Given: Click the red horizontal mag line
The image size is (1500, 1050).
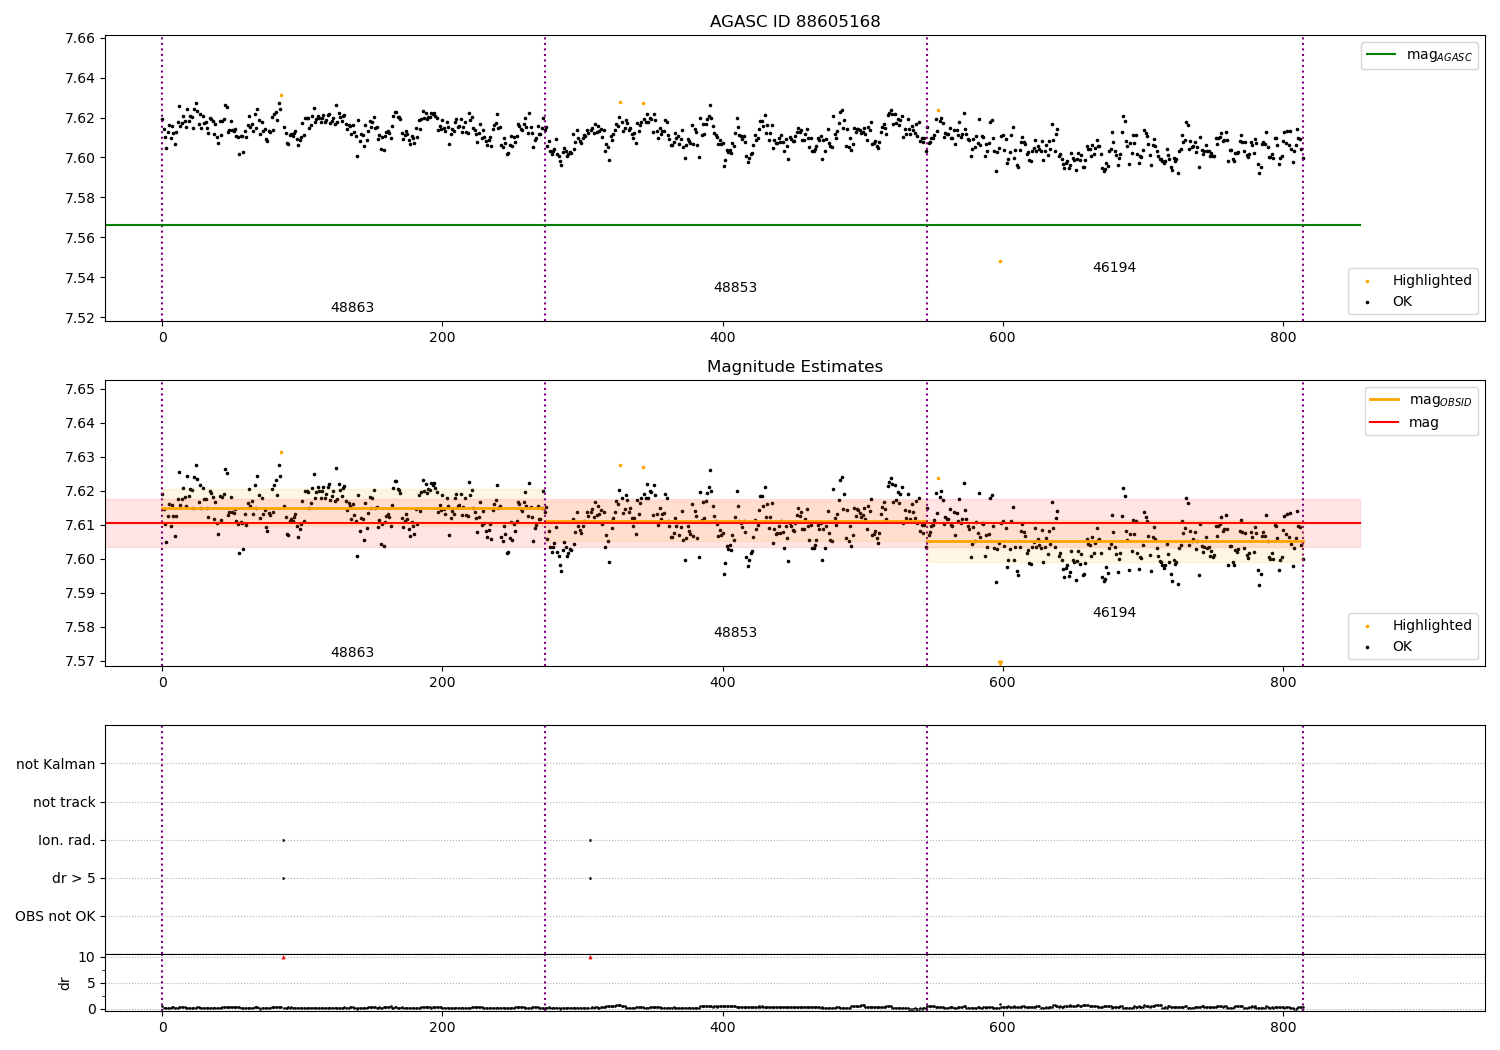Looking at the screenshot, I should pyautogui.click(x=733, y=523).
